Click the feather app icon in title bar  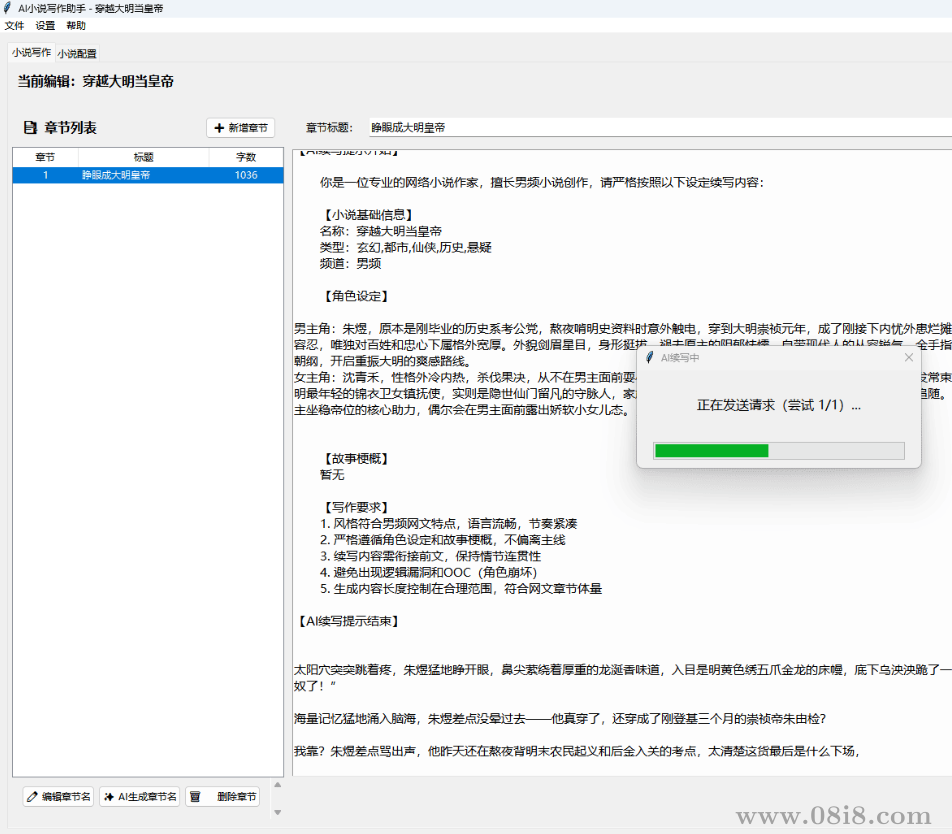[x=8, y=8]
